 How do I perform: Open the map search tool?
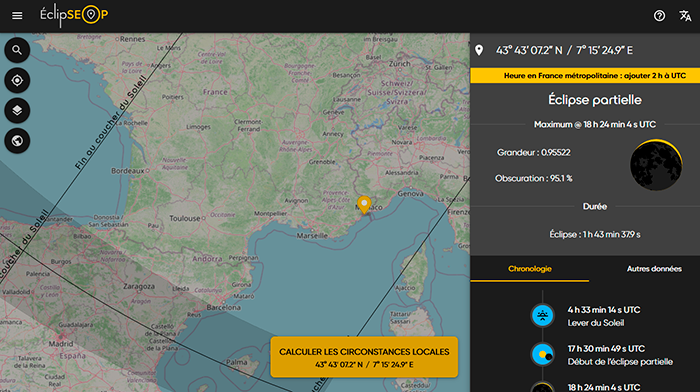(17, 50)
